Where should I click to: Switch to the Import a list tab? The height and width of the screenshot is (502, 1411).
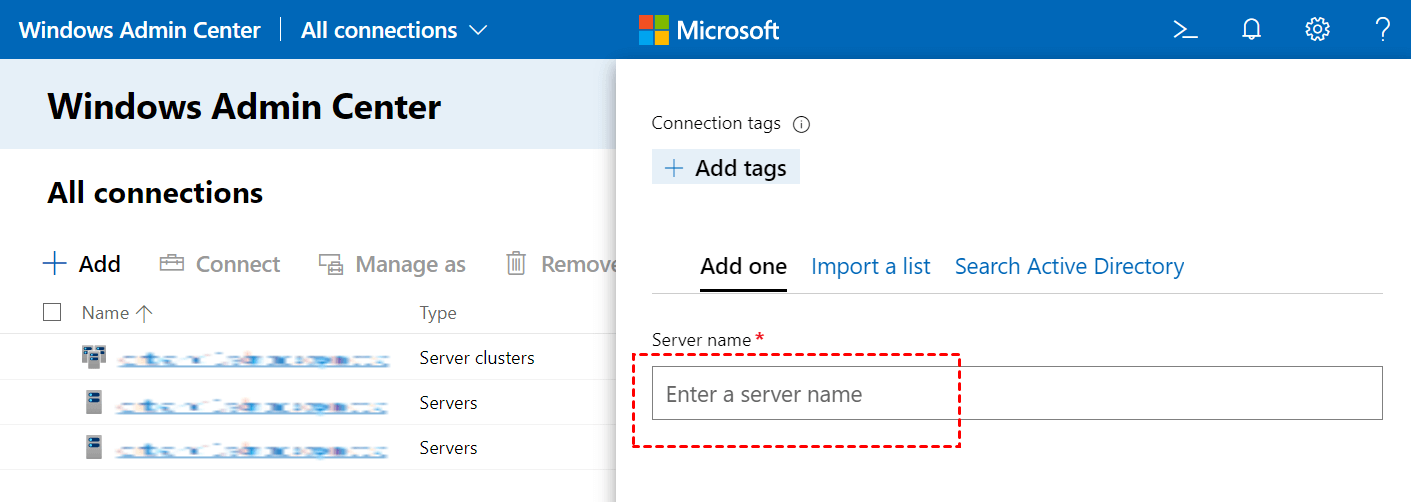click(x=870, y=266)
